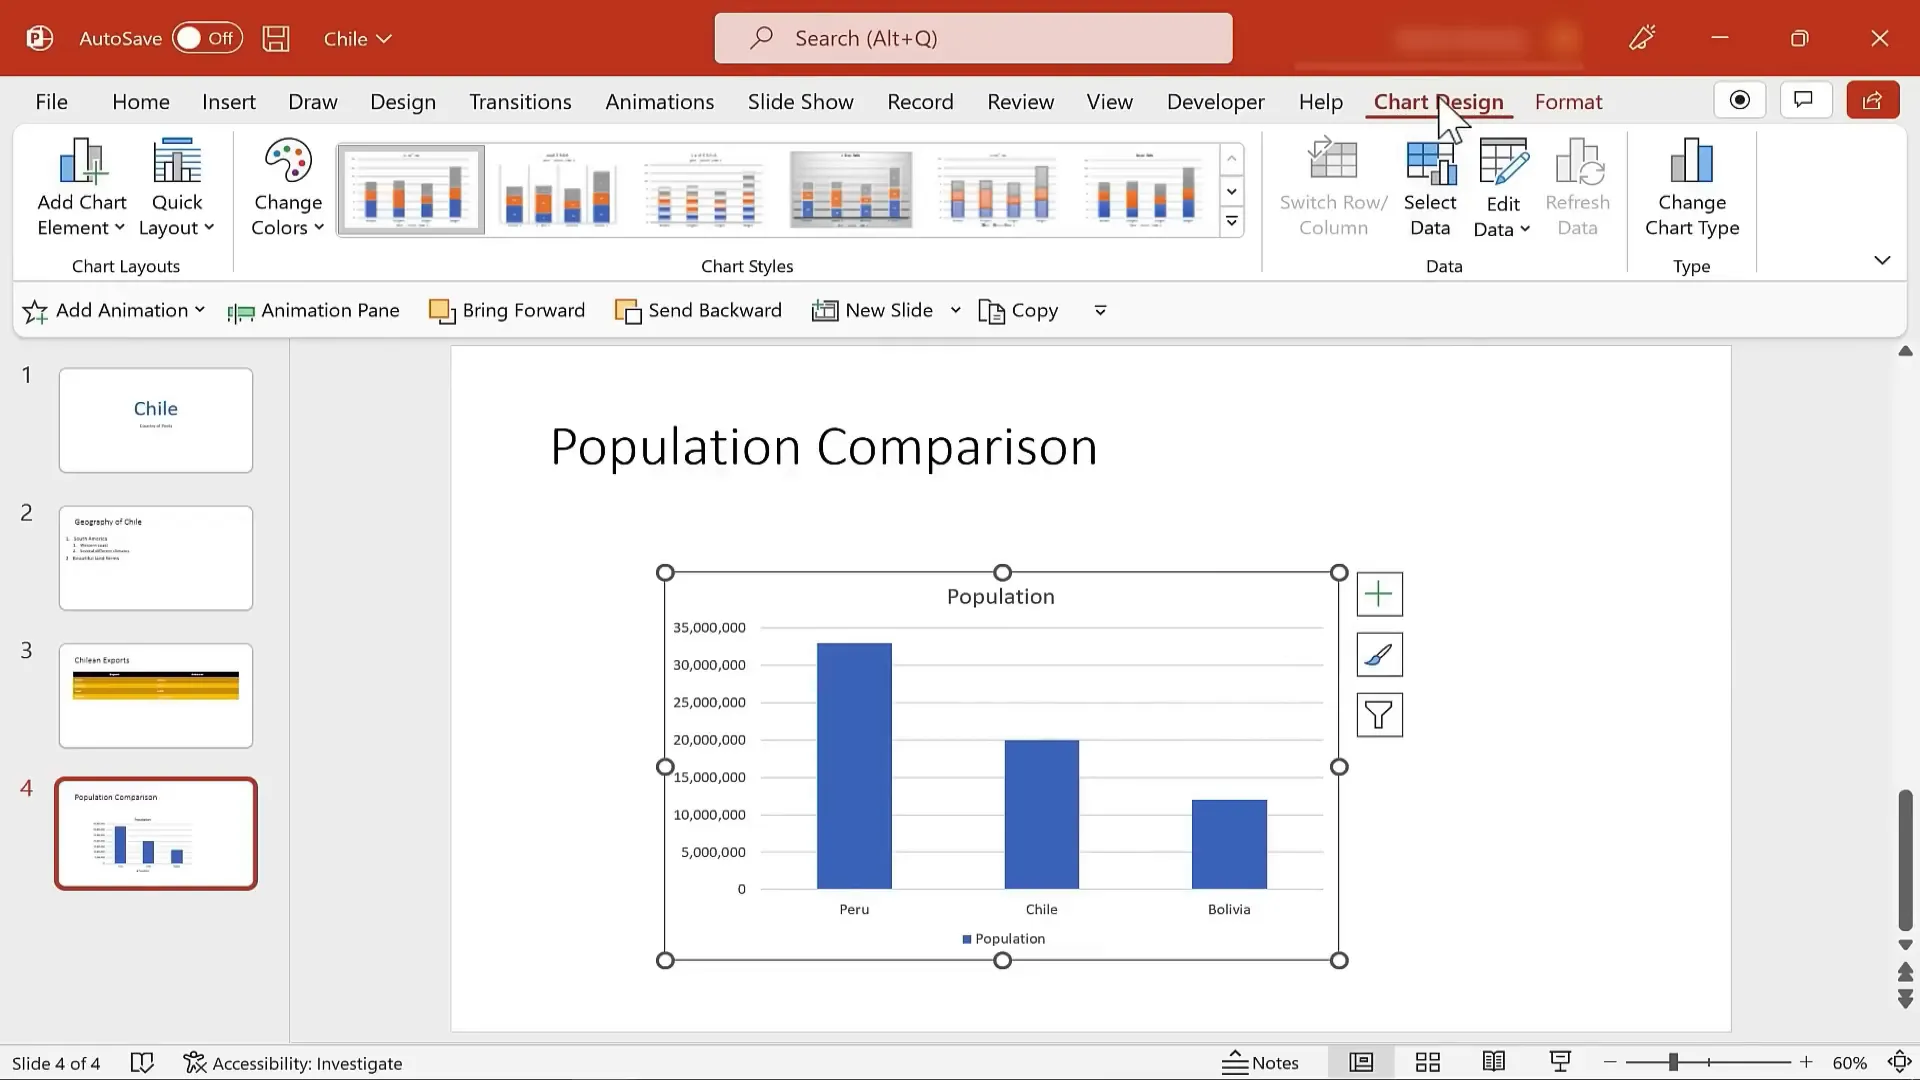Open the Chart Styles brush button

pos(1379,655)
